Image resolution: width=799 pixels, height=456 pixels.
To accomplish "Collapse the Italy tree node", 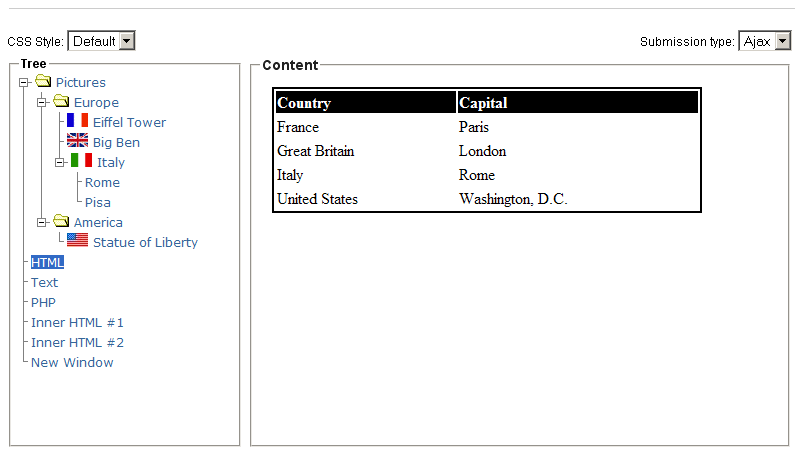I will tap(60, 163).
